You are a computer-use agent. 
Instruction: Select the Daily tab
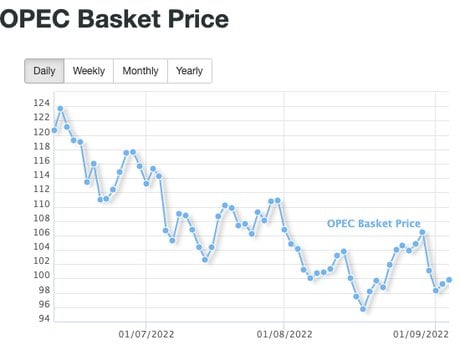(x=44, y=71)
